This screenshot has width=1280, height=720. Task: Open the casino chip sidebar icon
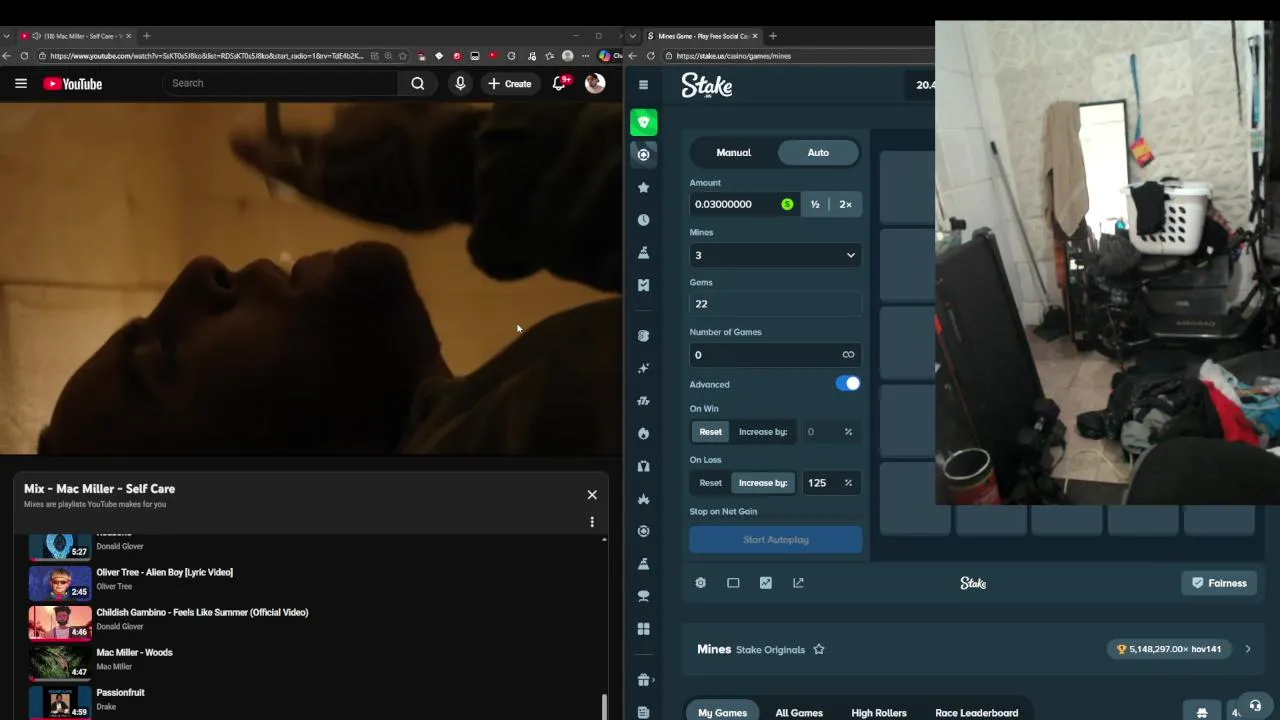pyautogui.click(x=644, y=154)
